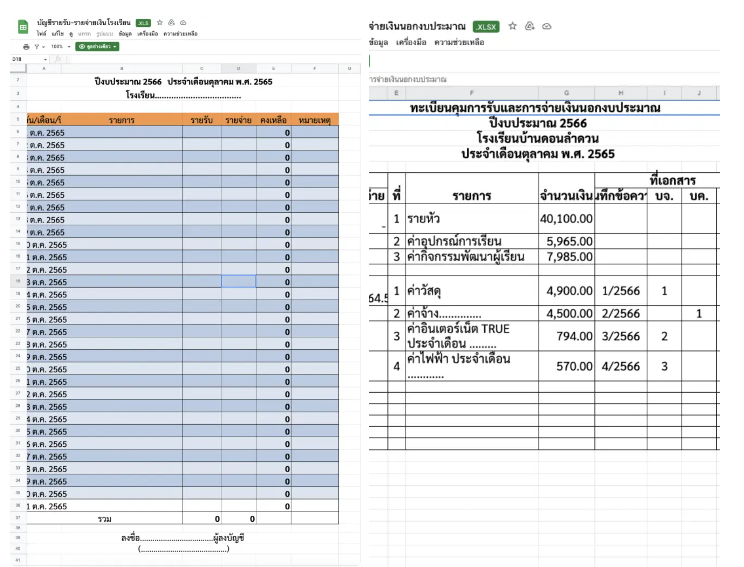Click the amount 40,100.00 cell

[567, 218]
